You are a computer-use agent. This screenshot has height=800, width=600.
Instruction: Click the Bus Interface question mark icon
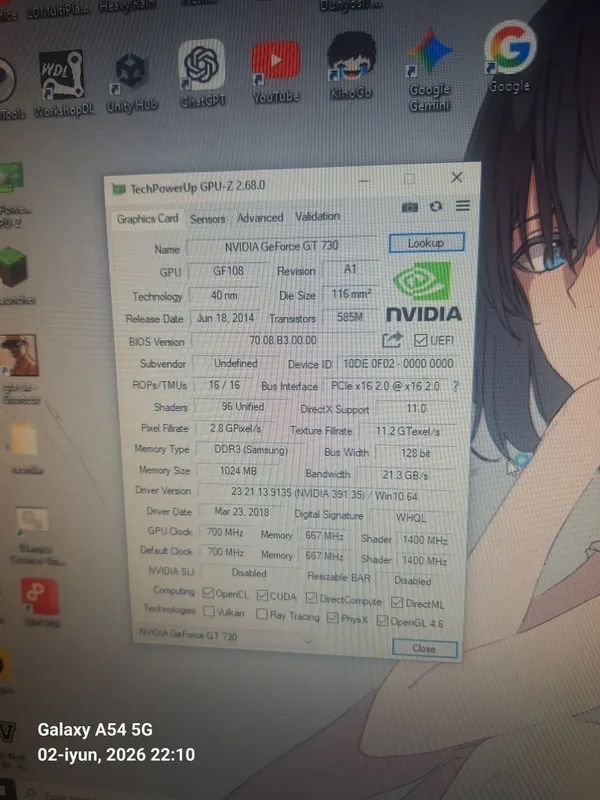(x=456, y=387)
